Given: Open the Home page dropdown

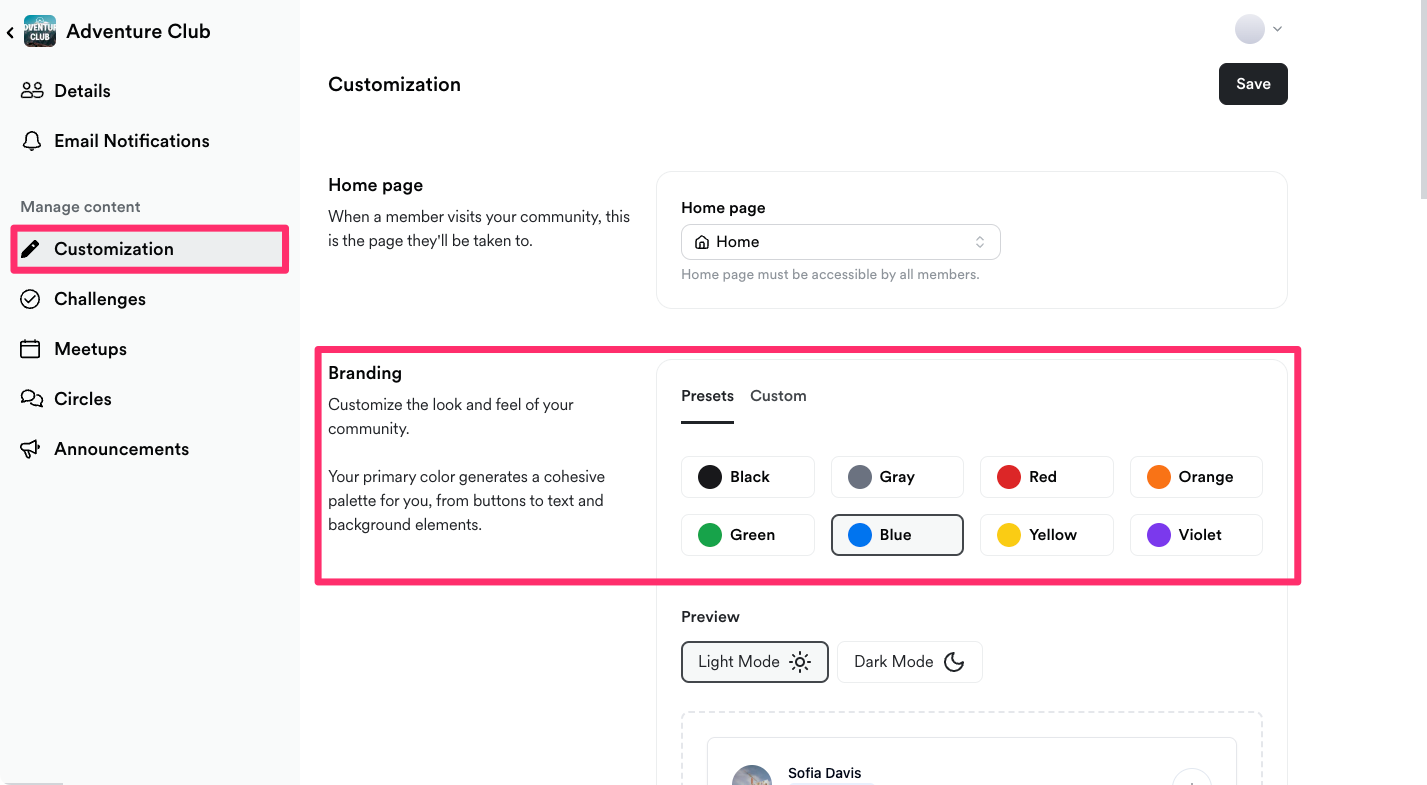Looking at the screenshot, I should point(841,242).
